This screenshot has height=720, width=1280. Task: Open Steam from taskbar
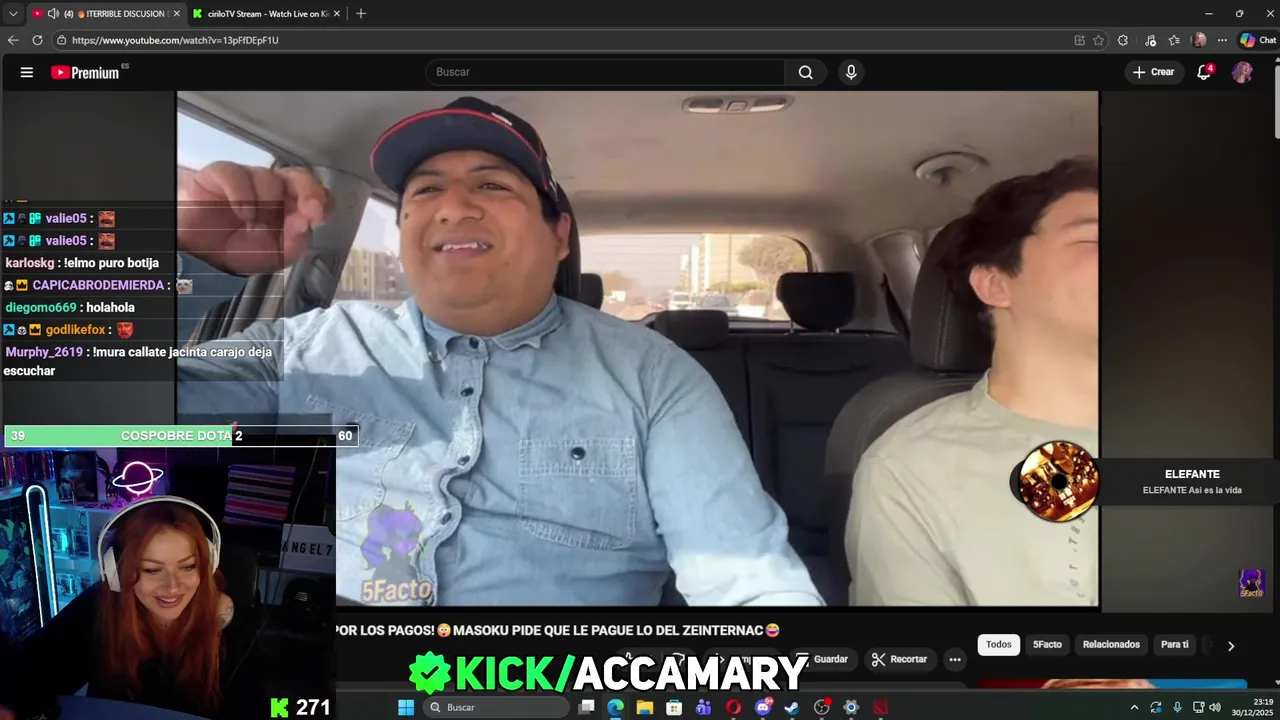coord(792,707)
